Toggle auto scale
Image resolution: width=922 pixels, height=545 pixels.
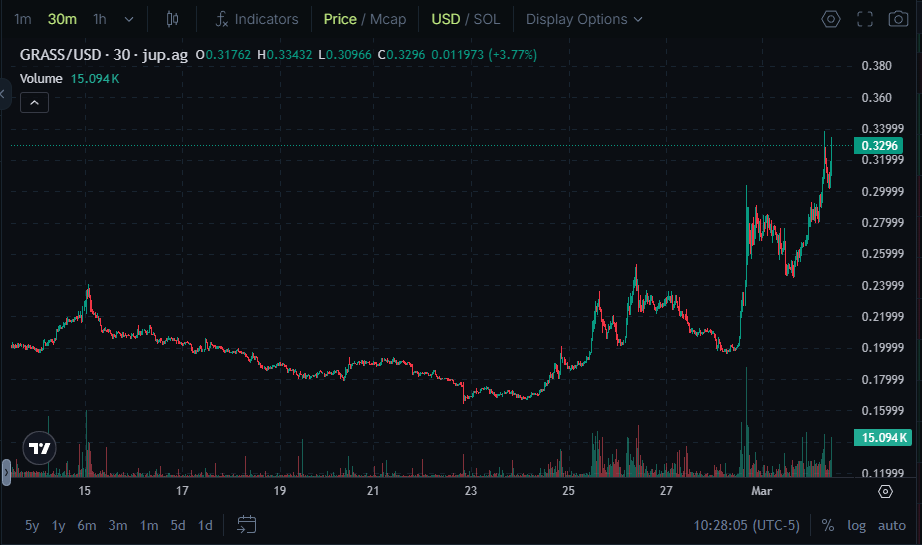(891, 526)
